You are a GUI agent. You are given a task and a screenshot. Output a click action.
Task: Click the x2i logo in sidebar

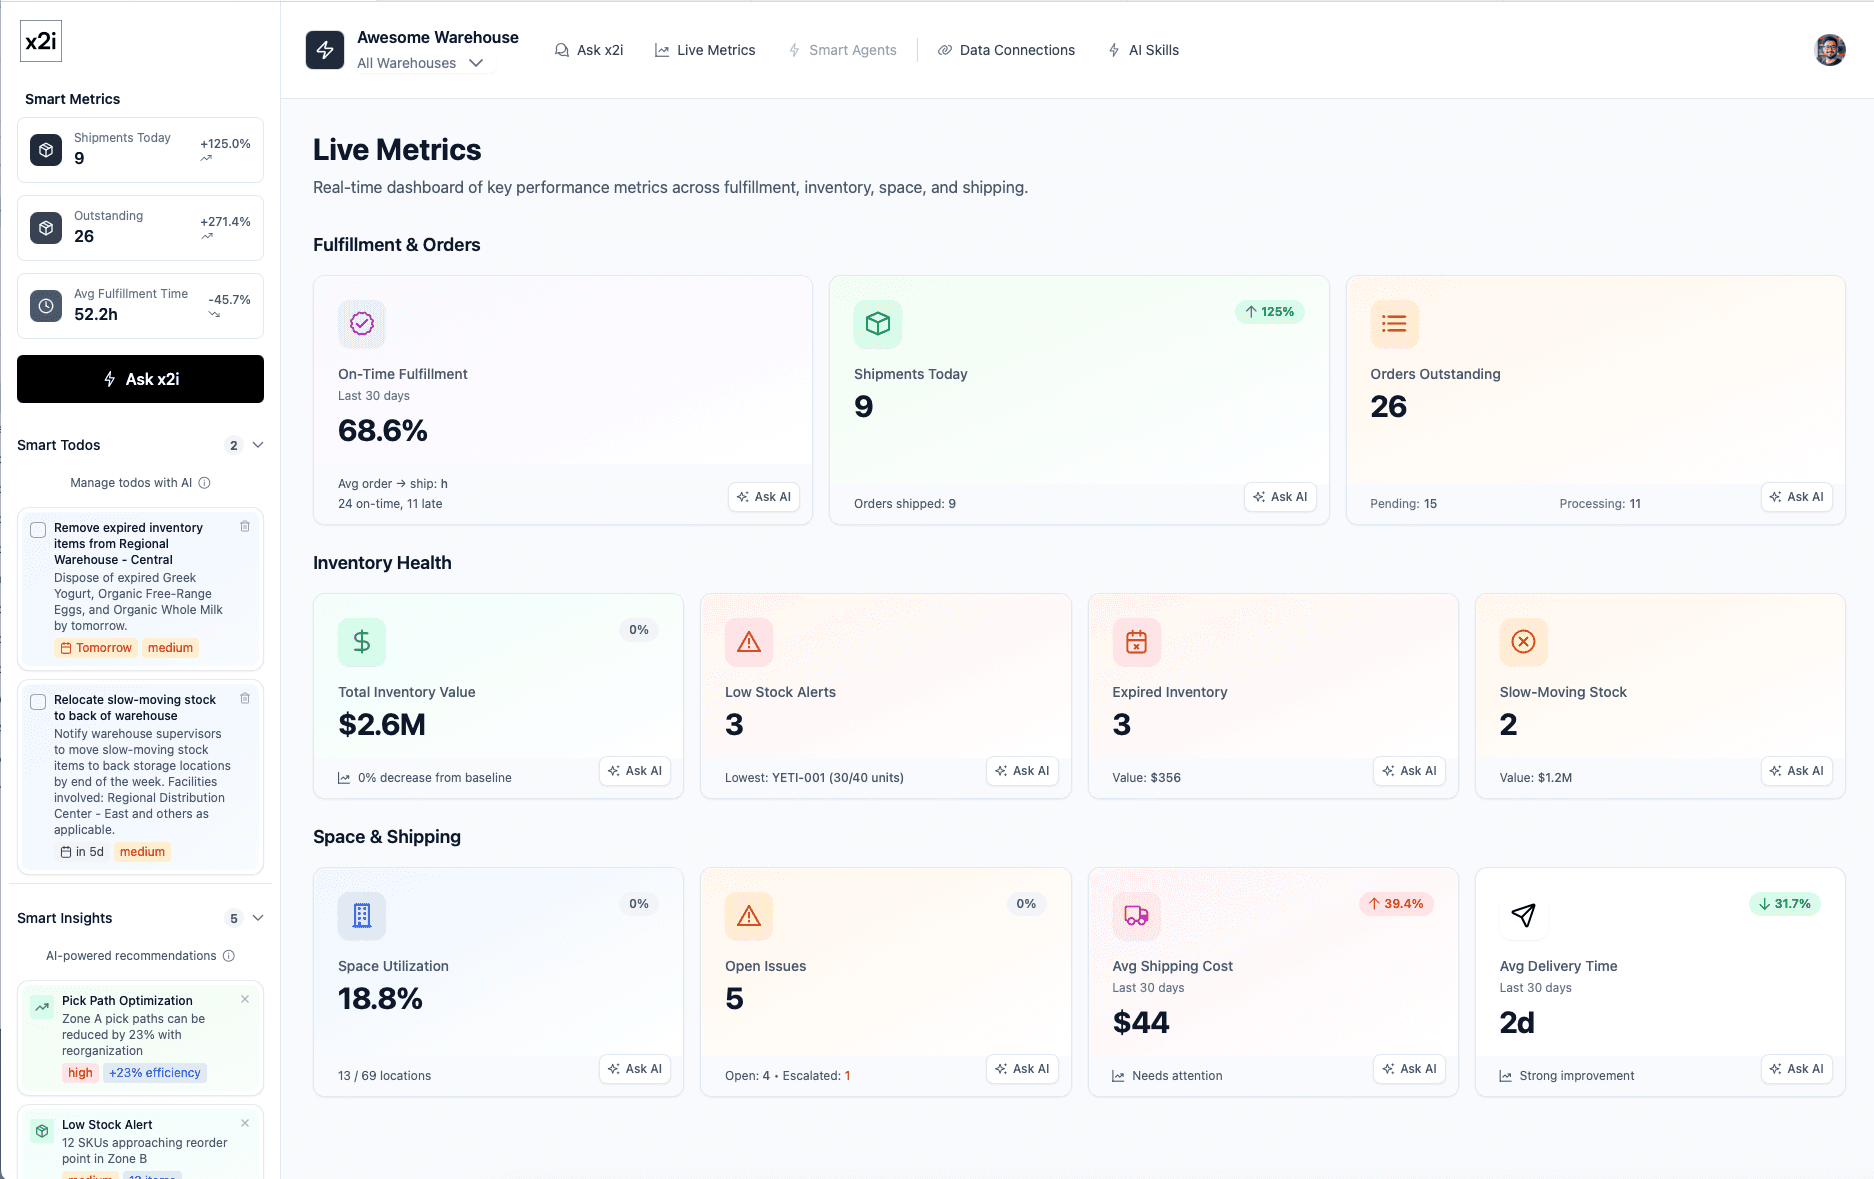(41, 41)
